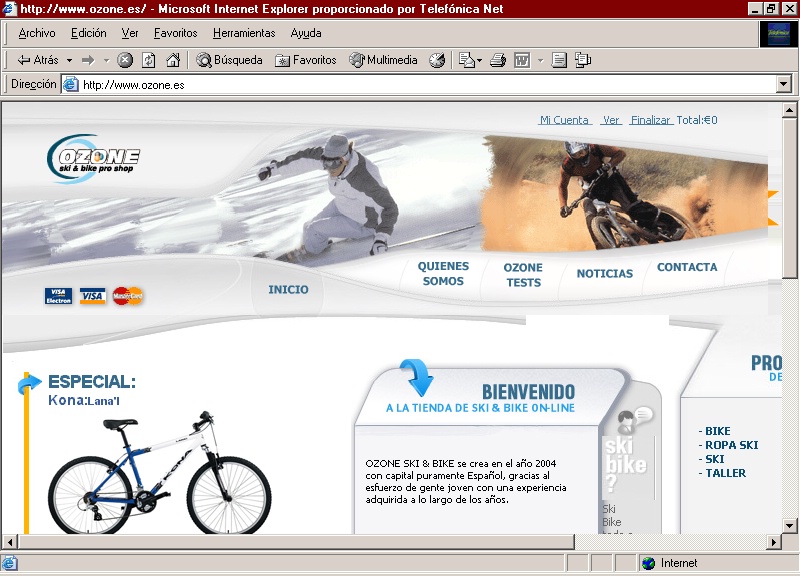Click the horizontal scrollbar right arrow
The image size is (800, 576).
[774, 542]
